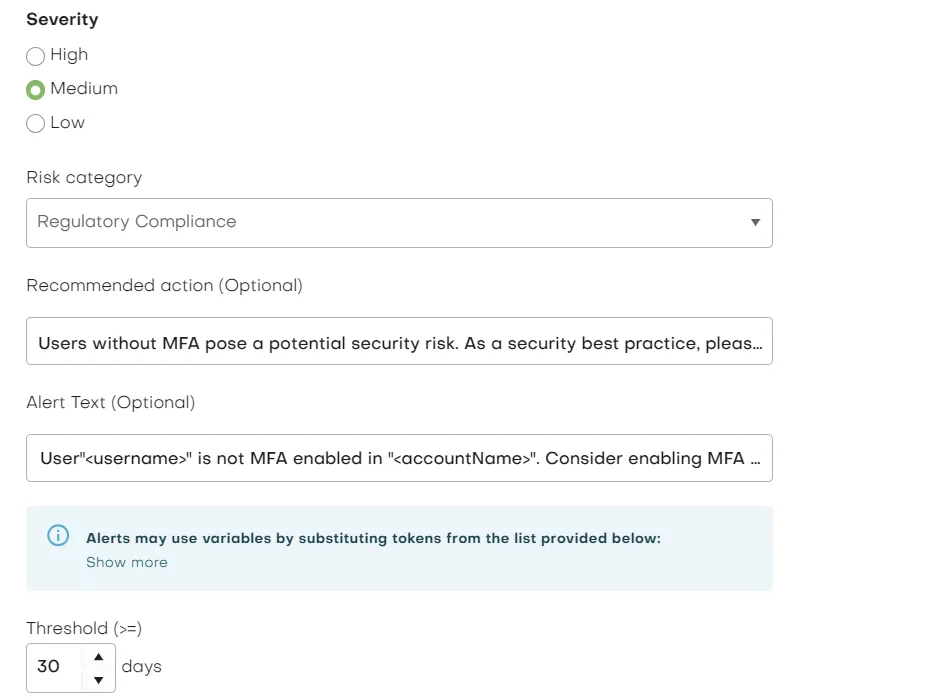The width and height of the screenshot is (946, 699).
Task: Click the Severity section heading
Action: [62, 19]
